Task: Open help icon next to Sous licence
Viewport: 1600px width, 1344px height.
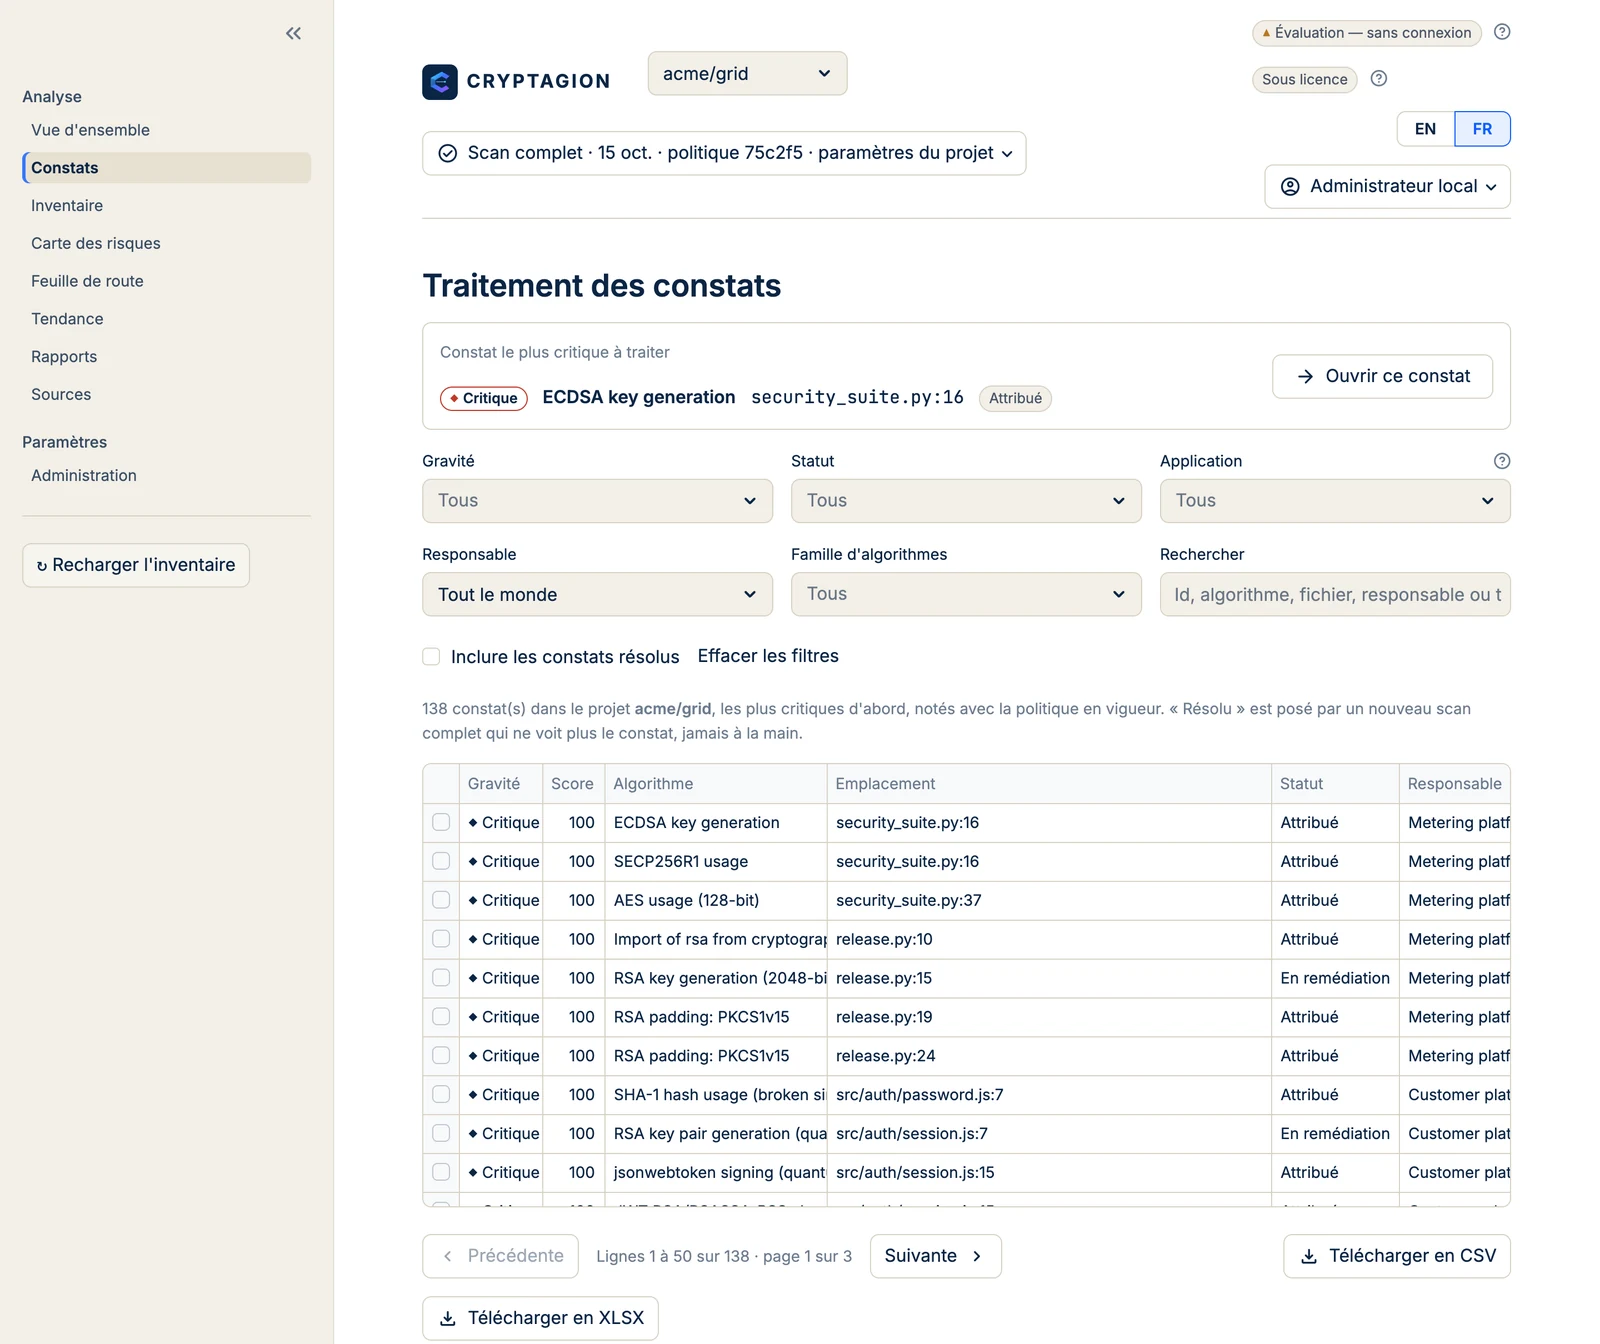Action: click(1379, 78)
